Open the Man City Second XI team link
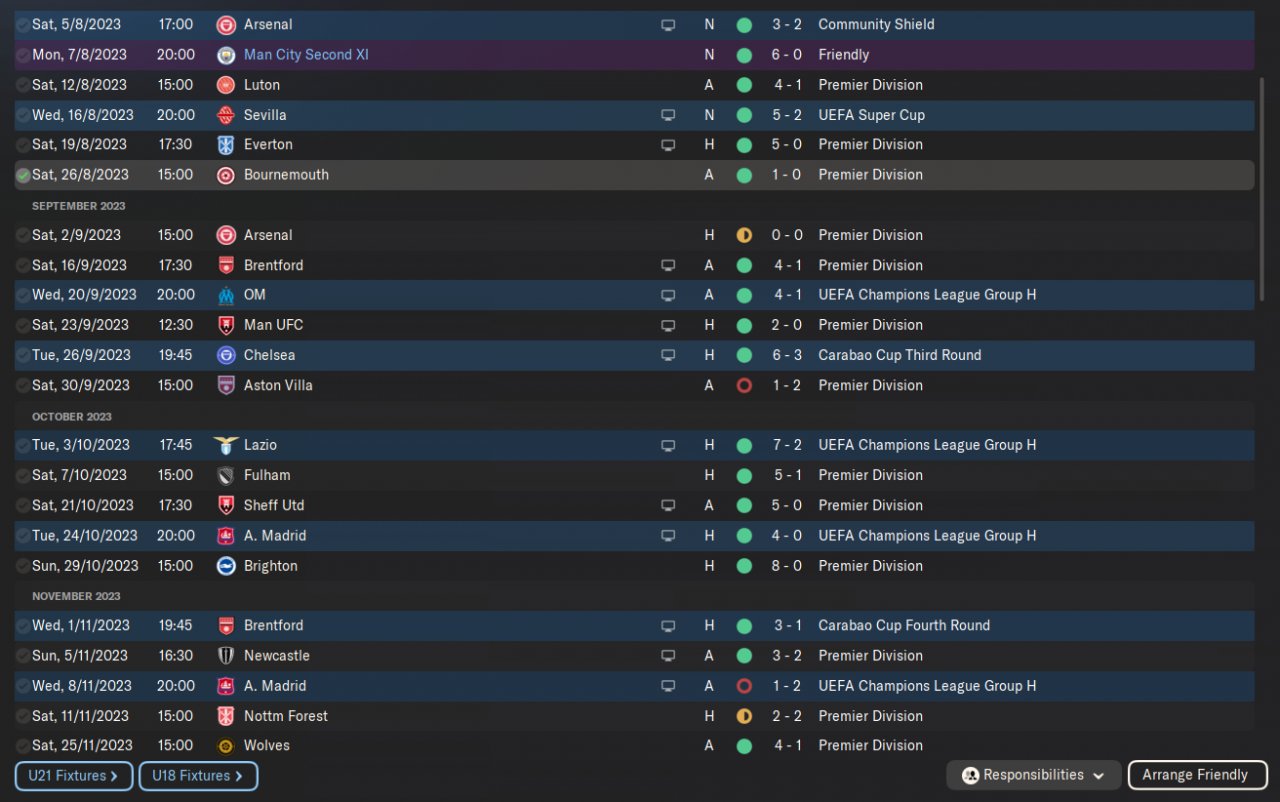 click(306, 55)
